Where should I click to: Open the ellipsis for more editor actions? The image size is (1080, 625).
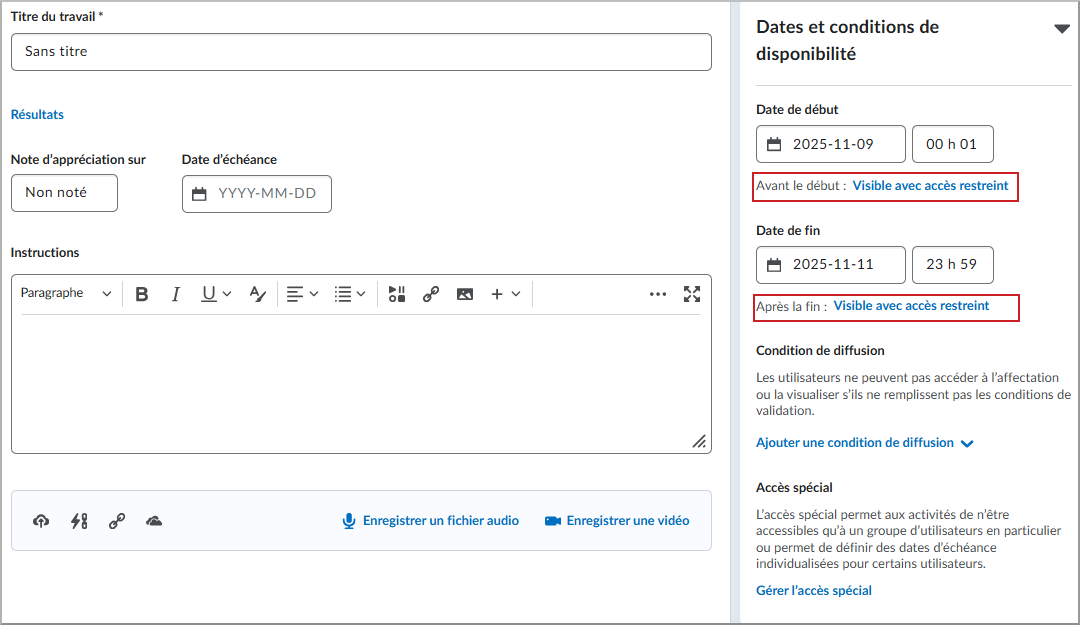click(x=658, y=293)
